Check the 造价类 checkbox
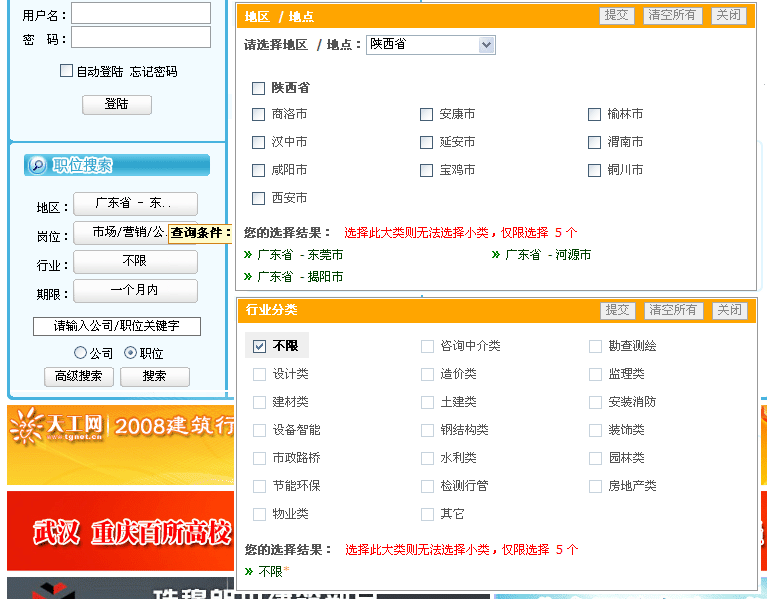The height and width of the screenshot is (599, 767). click(427, 375)
